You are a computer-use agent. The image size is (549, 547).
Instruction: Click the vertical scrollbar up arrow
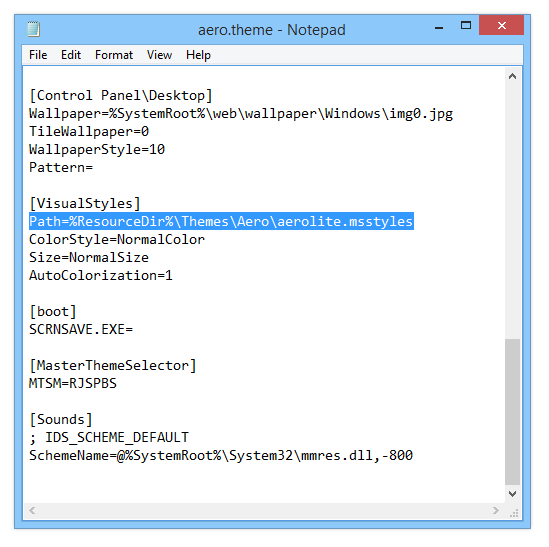[512, 76]
